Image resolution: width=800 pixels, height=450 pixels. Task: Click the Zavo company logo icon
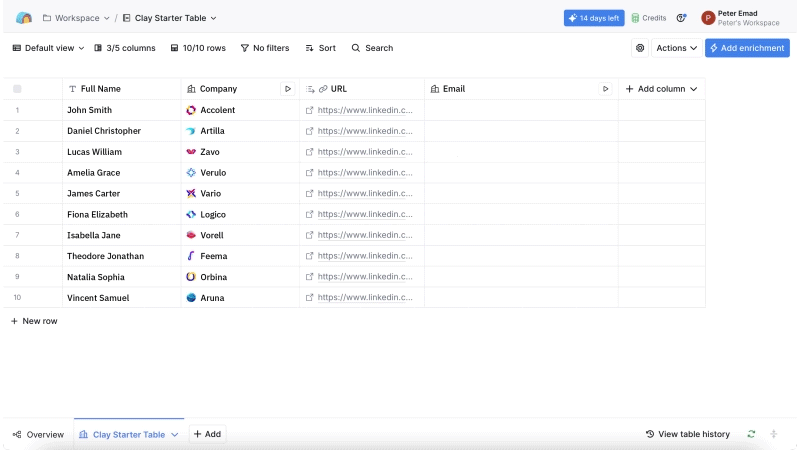(191, 152)
